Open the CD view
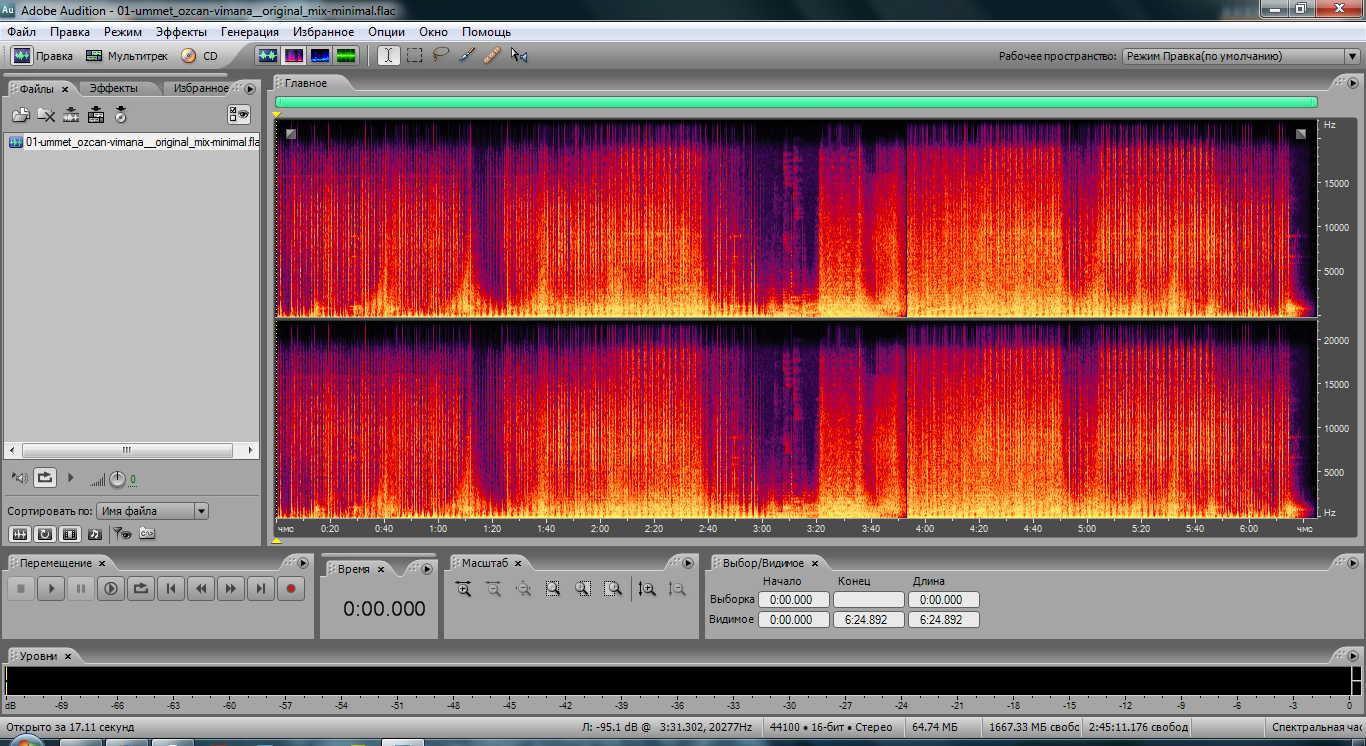The image size is (1366, 746). pos(199,56)
